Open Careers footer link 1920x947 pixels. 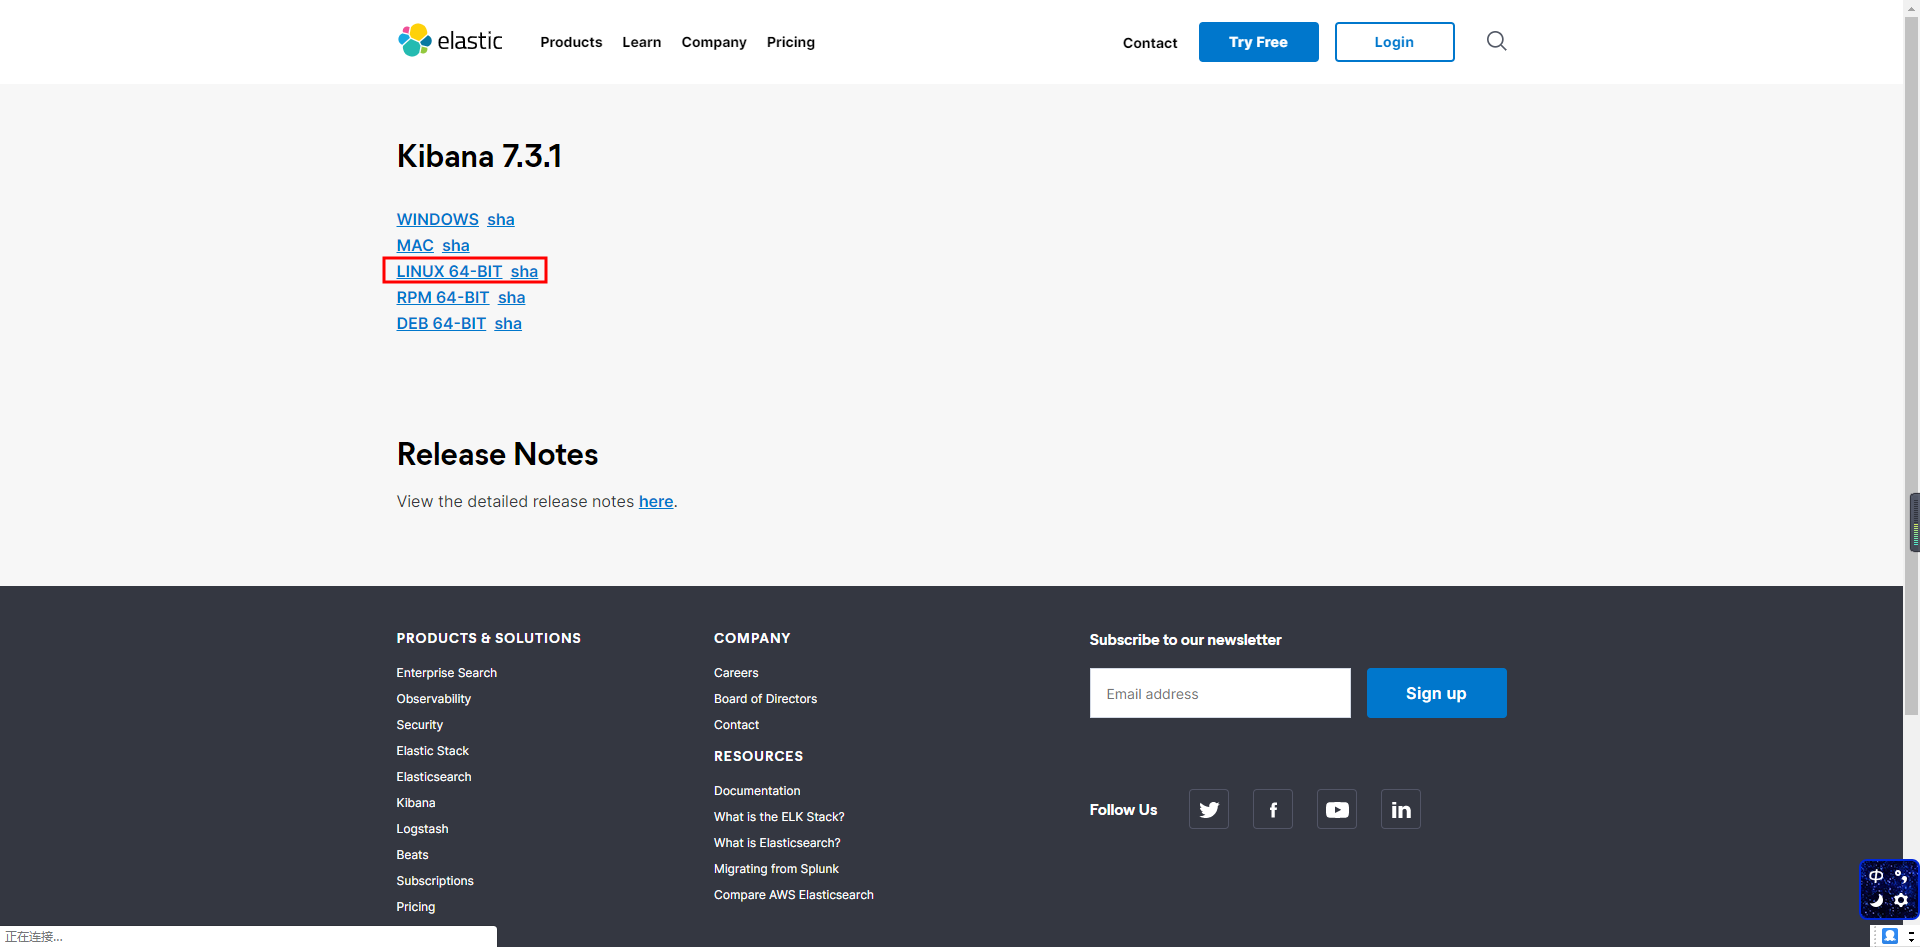point(736,673)
